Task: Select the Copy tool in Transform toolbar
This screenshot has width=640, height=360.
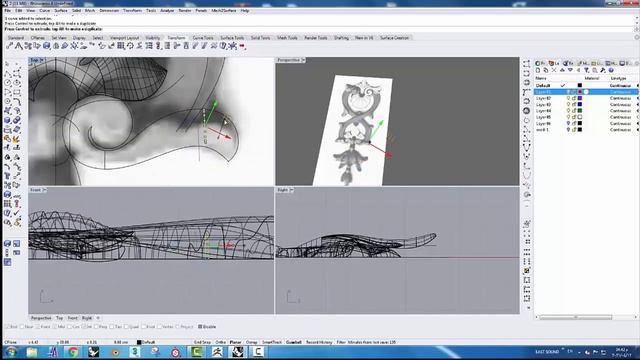Action: pos(19,46)
